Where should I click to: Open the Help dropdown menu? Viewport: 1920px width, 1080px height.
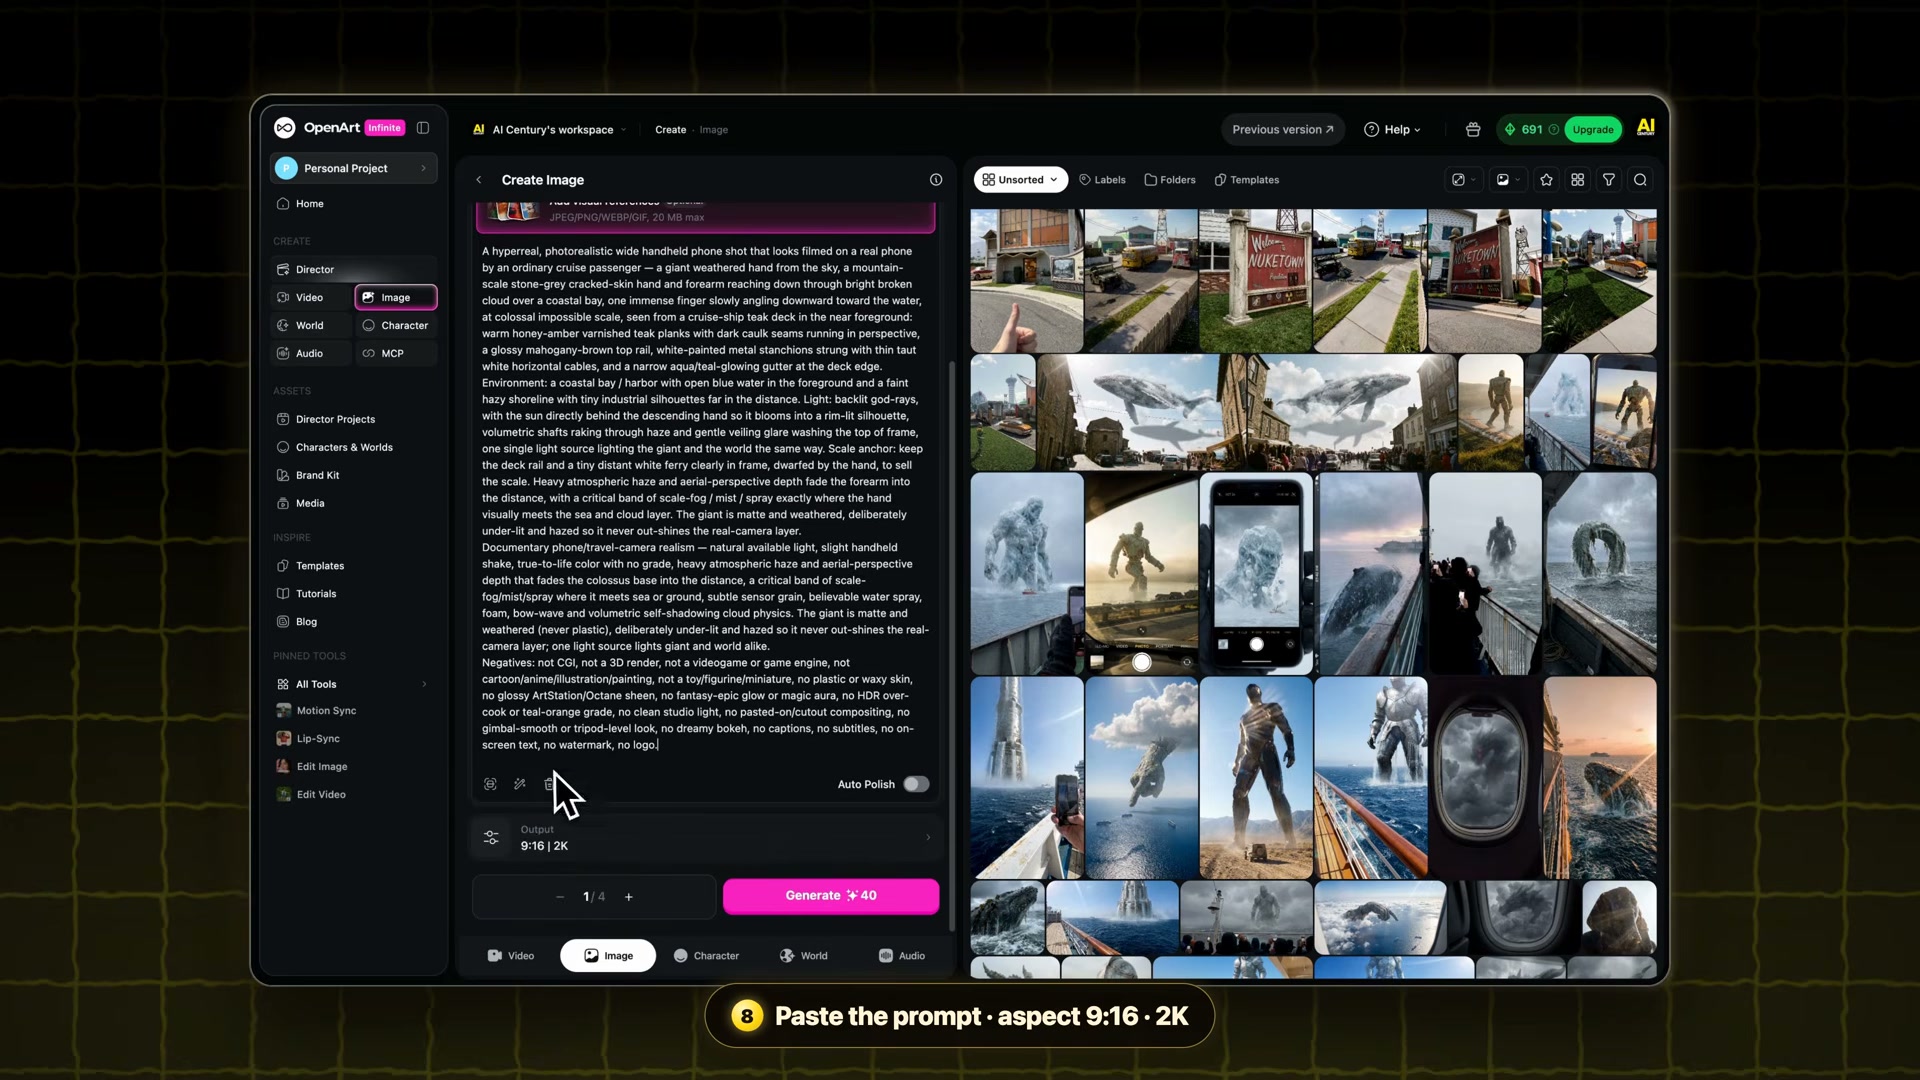1392,129
